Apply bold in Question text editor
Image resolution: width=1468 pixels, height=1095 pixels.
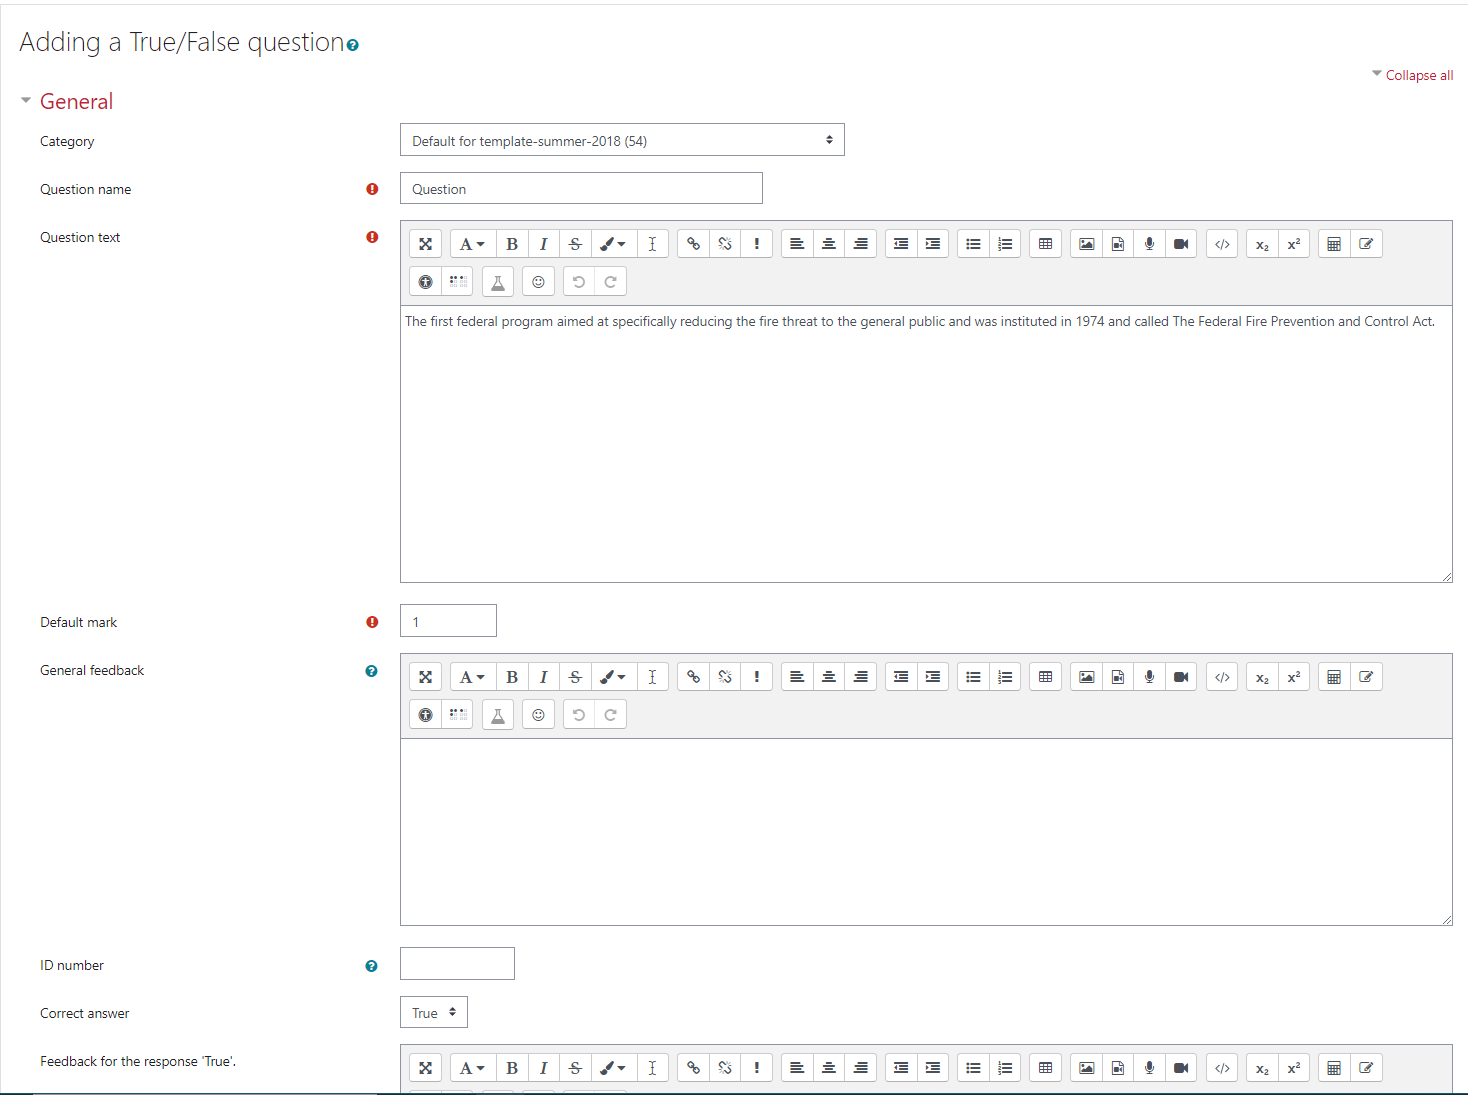point(512,244)
